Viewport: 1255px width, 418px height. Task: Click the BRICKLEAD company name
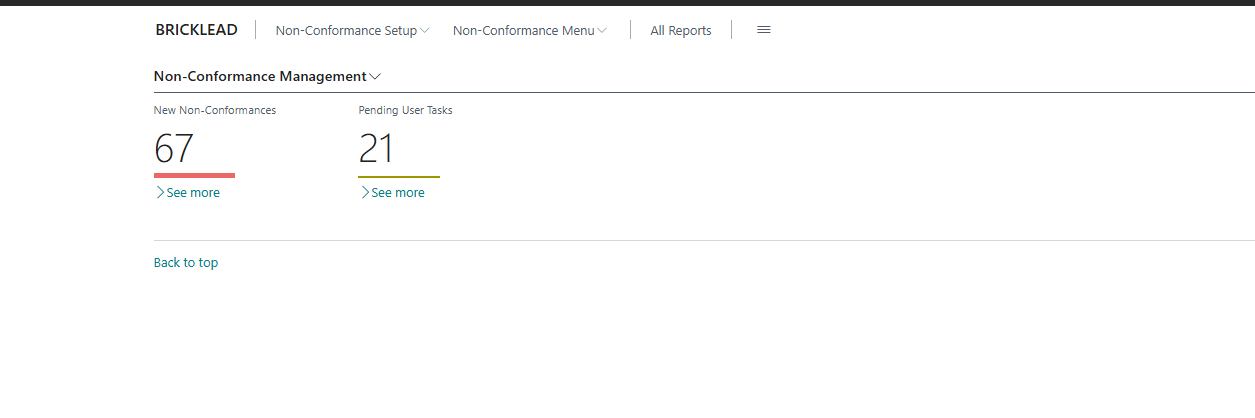[197, 30]
